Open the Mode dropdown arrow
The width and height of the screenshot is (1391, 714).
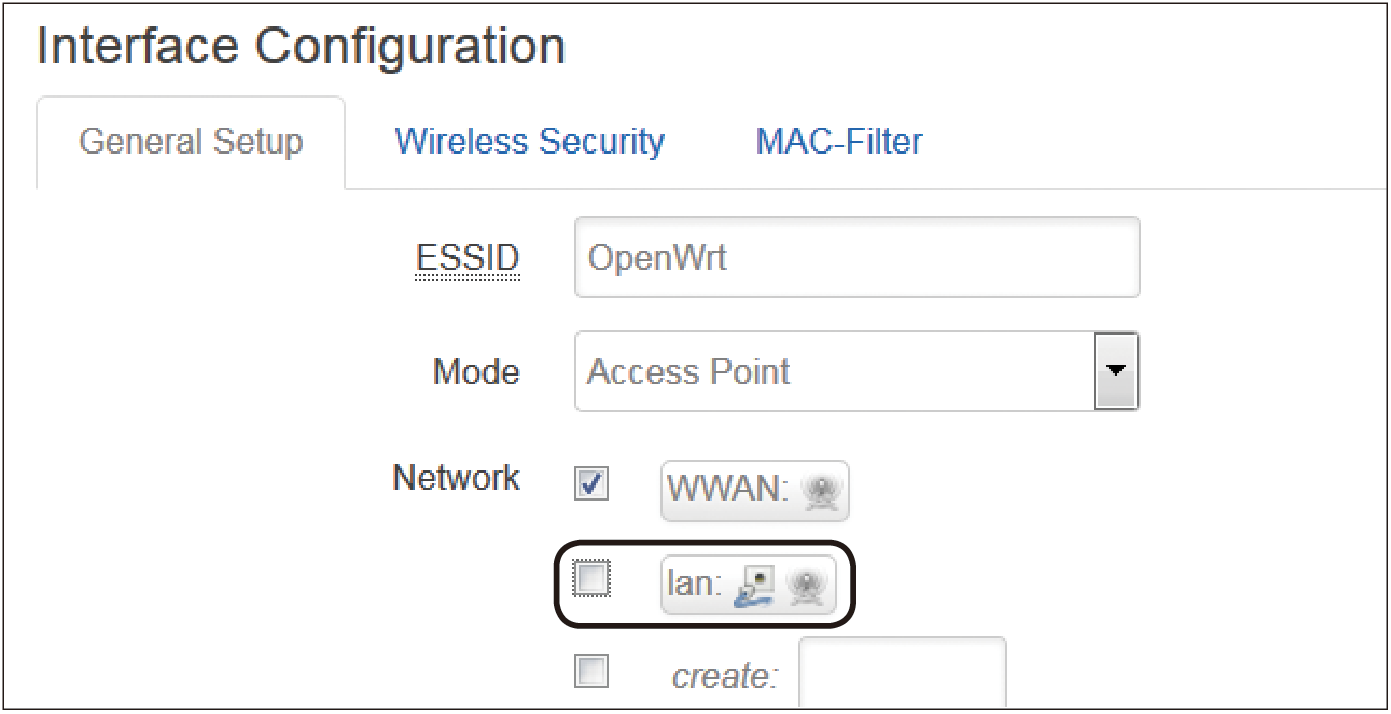click(1117, 371)
